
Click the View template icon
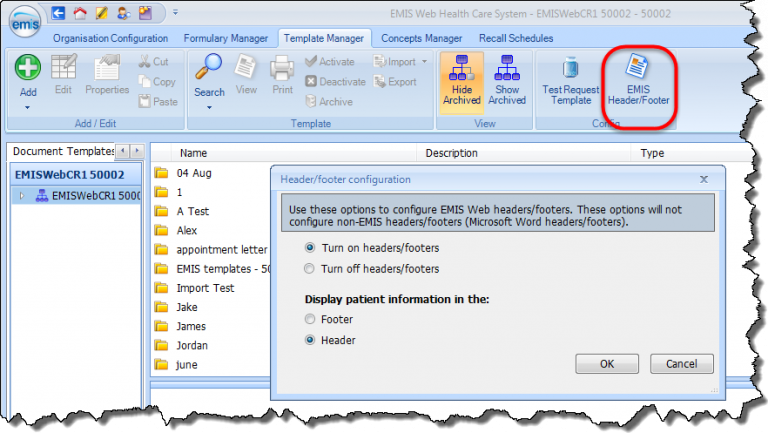pyautogui.click(x=246, y=74)
